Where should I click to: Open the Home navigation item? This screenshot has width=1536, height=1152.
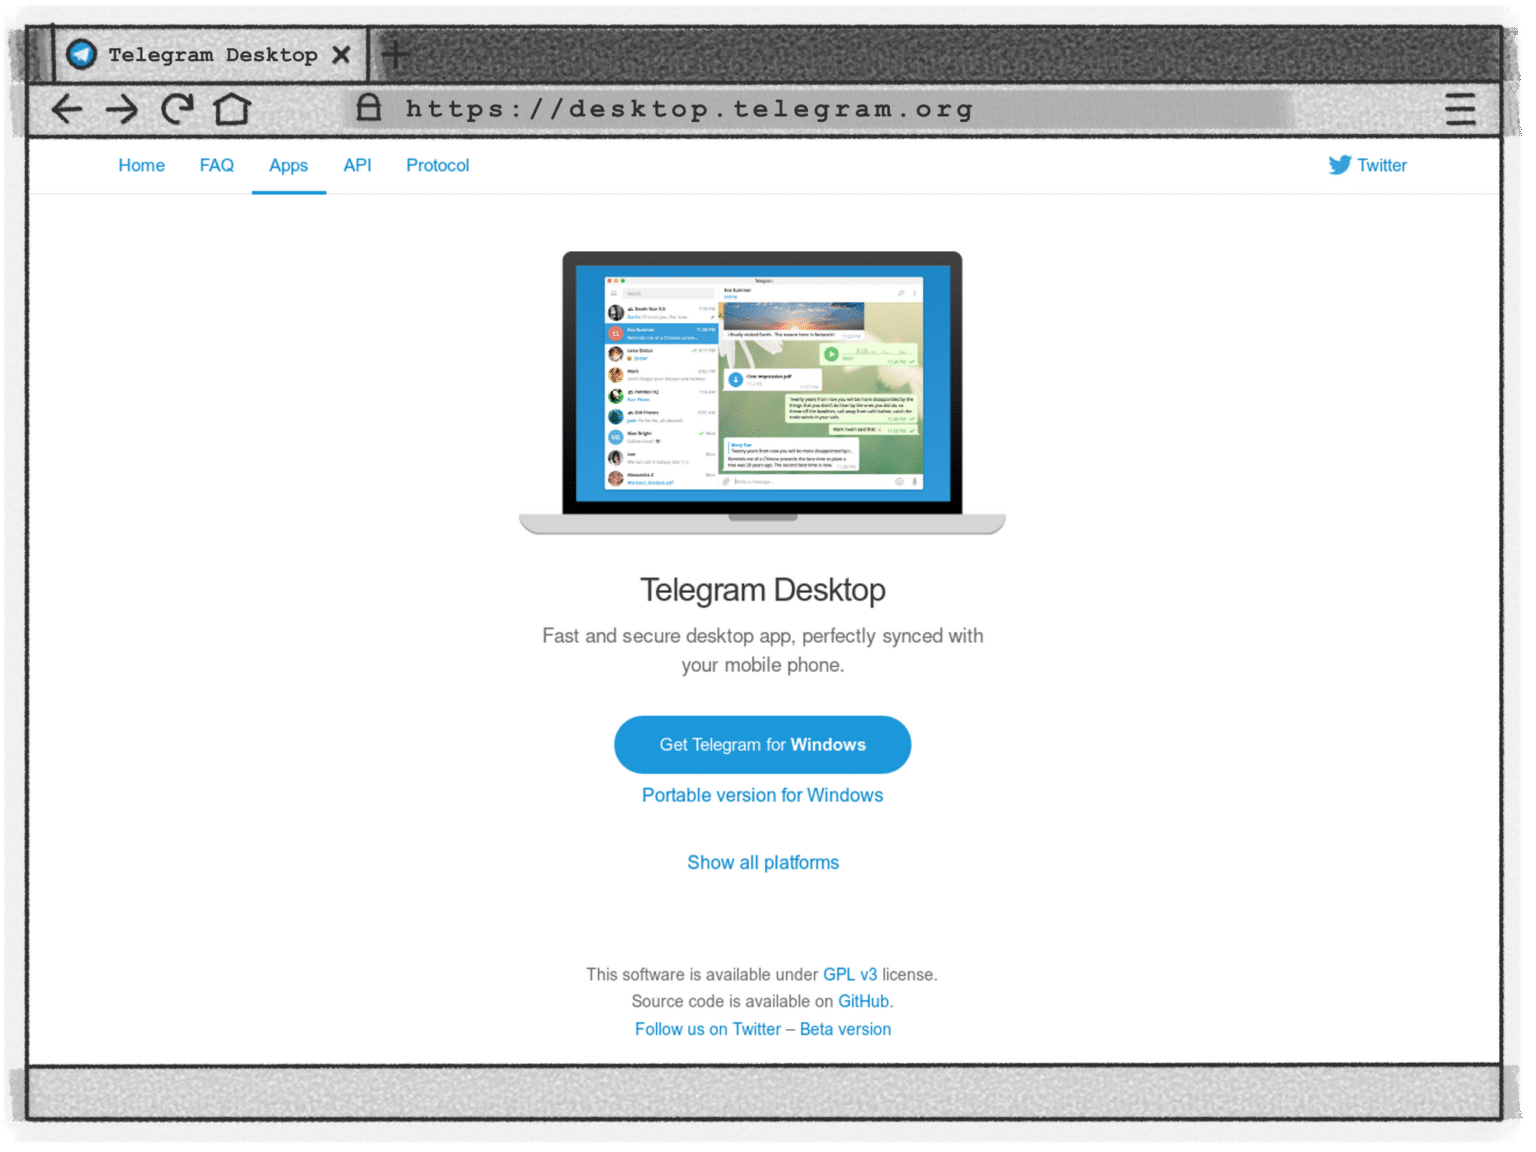141,166
